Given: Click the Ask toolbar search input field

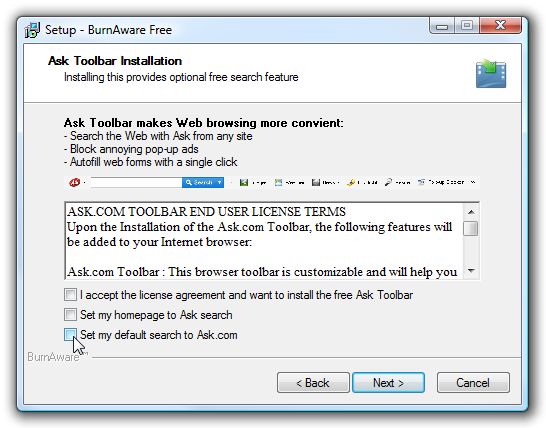Looking at the screenshot, I should (136, 182).
